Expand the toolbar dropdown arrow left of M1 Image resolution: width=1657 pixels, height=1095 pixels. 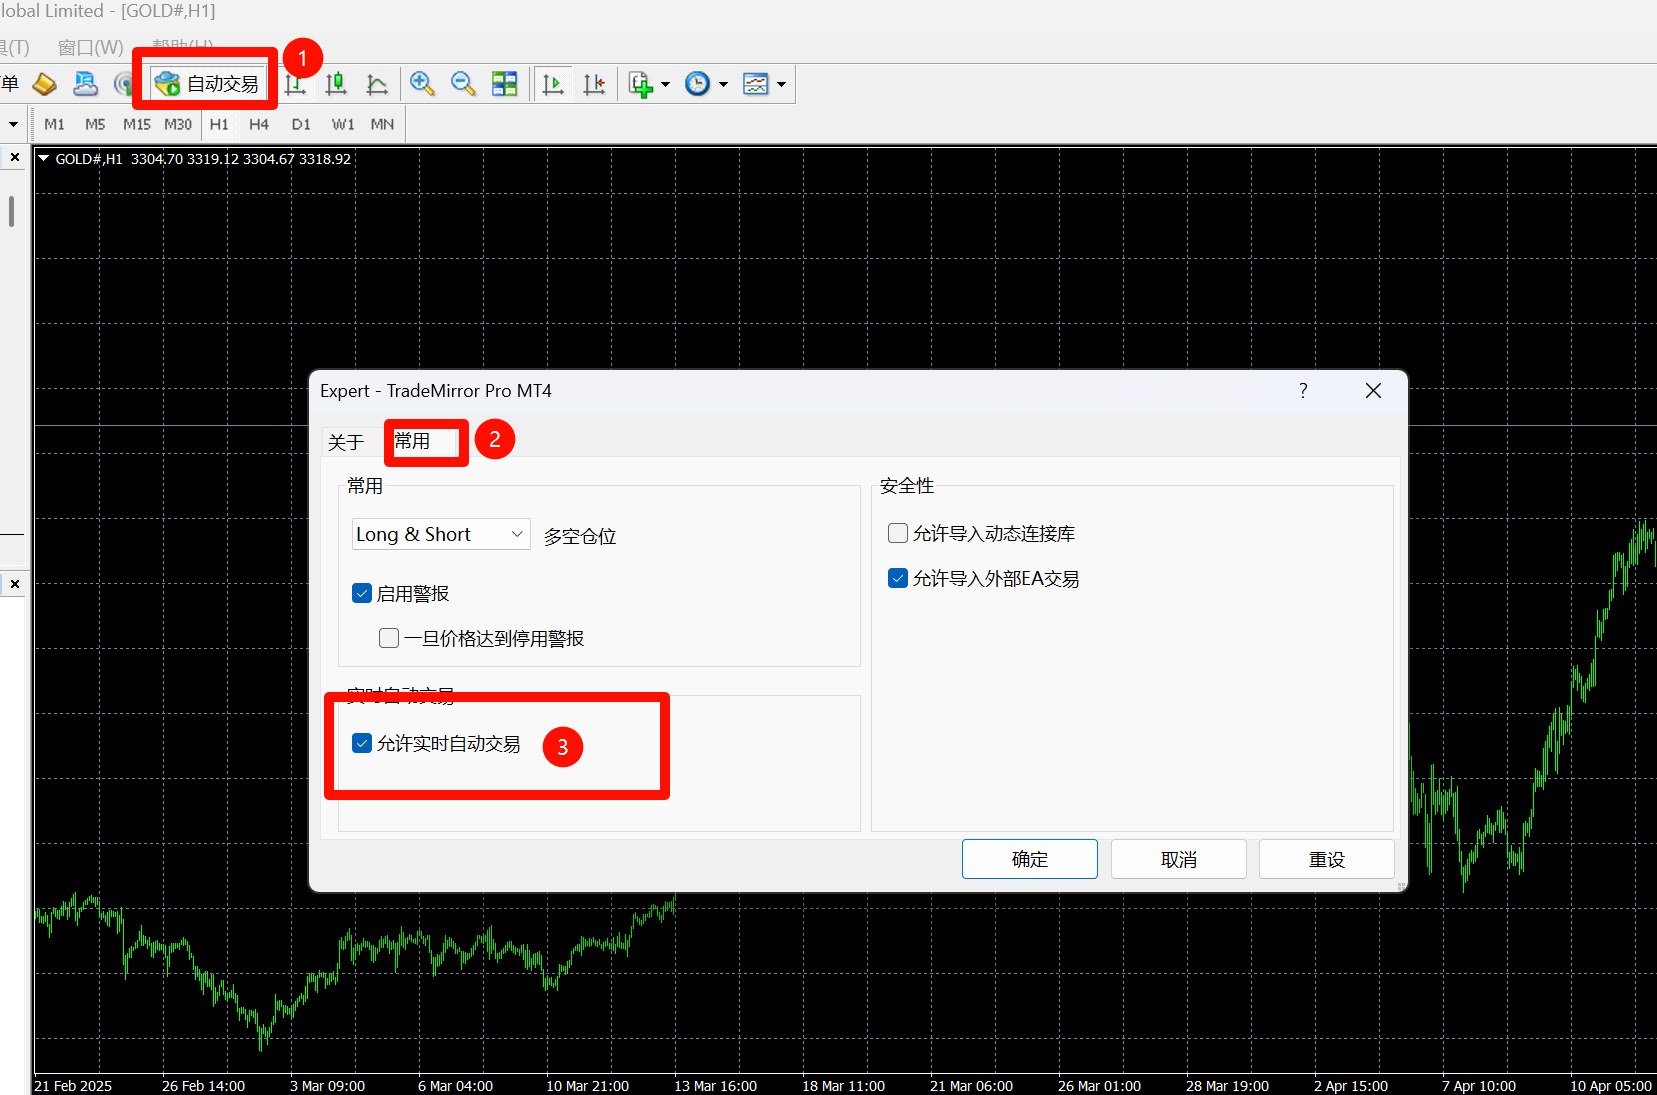click(13, 124)
